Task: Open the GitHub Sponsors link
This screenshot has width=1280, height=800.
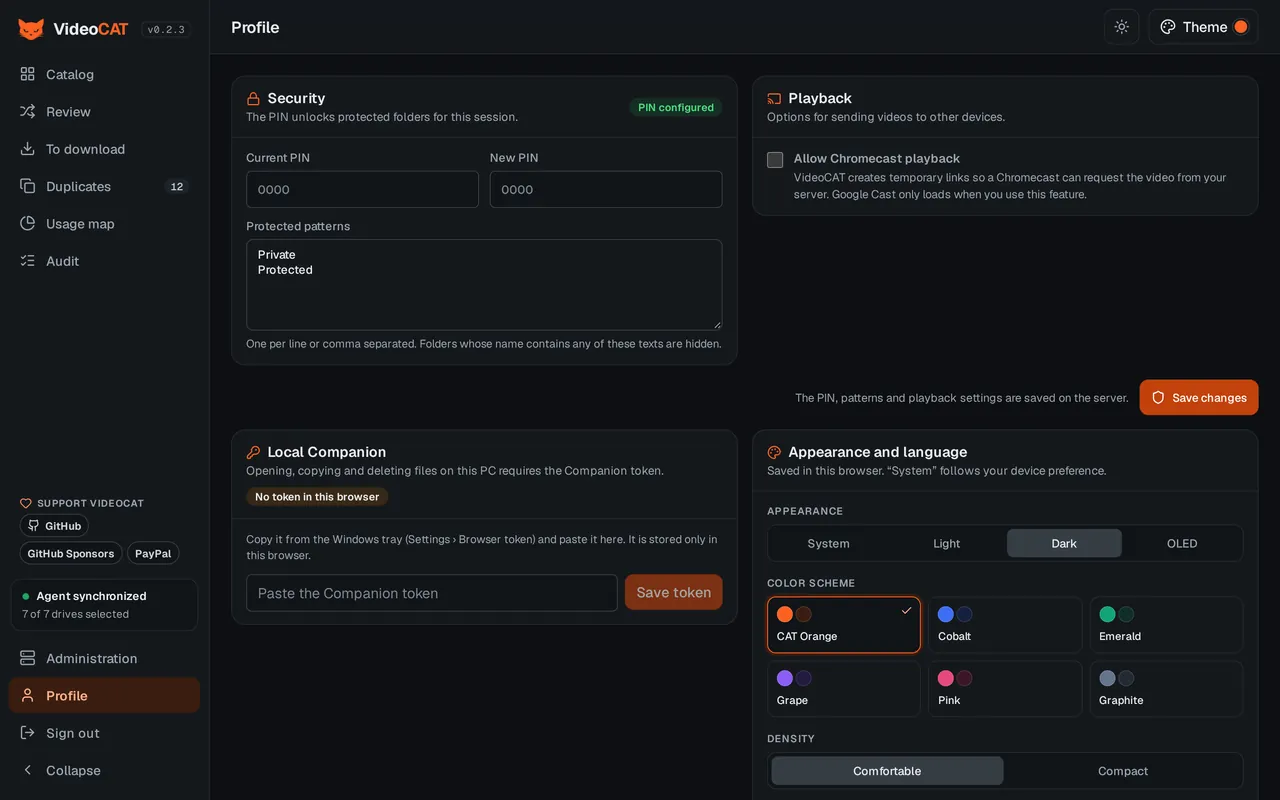Action: pyautogui.click(x=70, y=553)
